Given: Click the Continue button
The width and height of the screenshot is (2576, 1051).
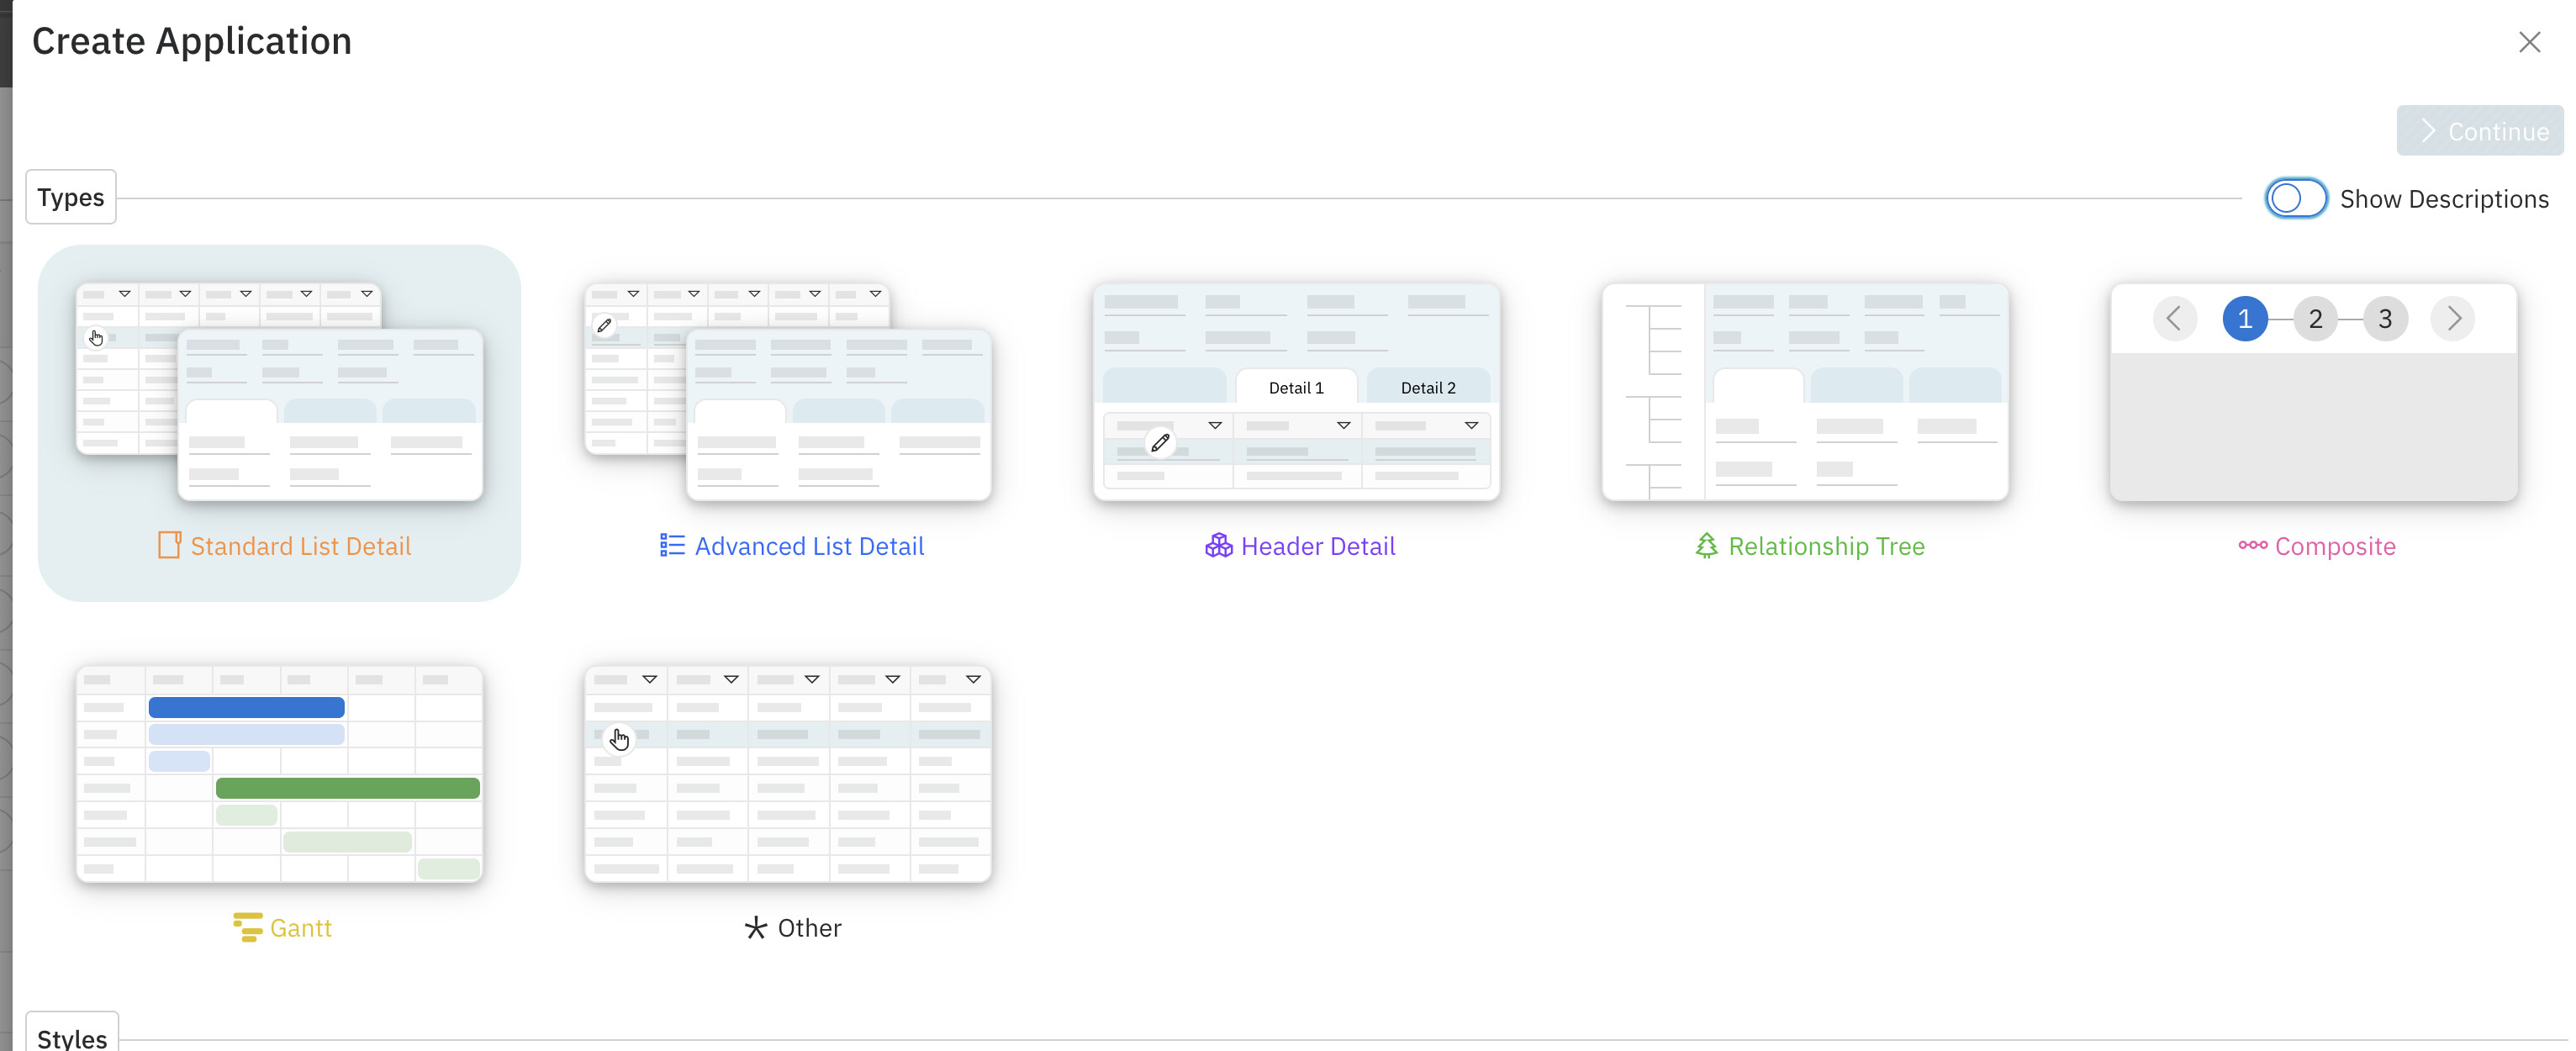Looking at the screenshot, I should [x=2480, y=131].
